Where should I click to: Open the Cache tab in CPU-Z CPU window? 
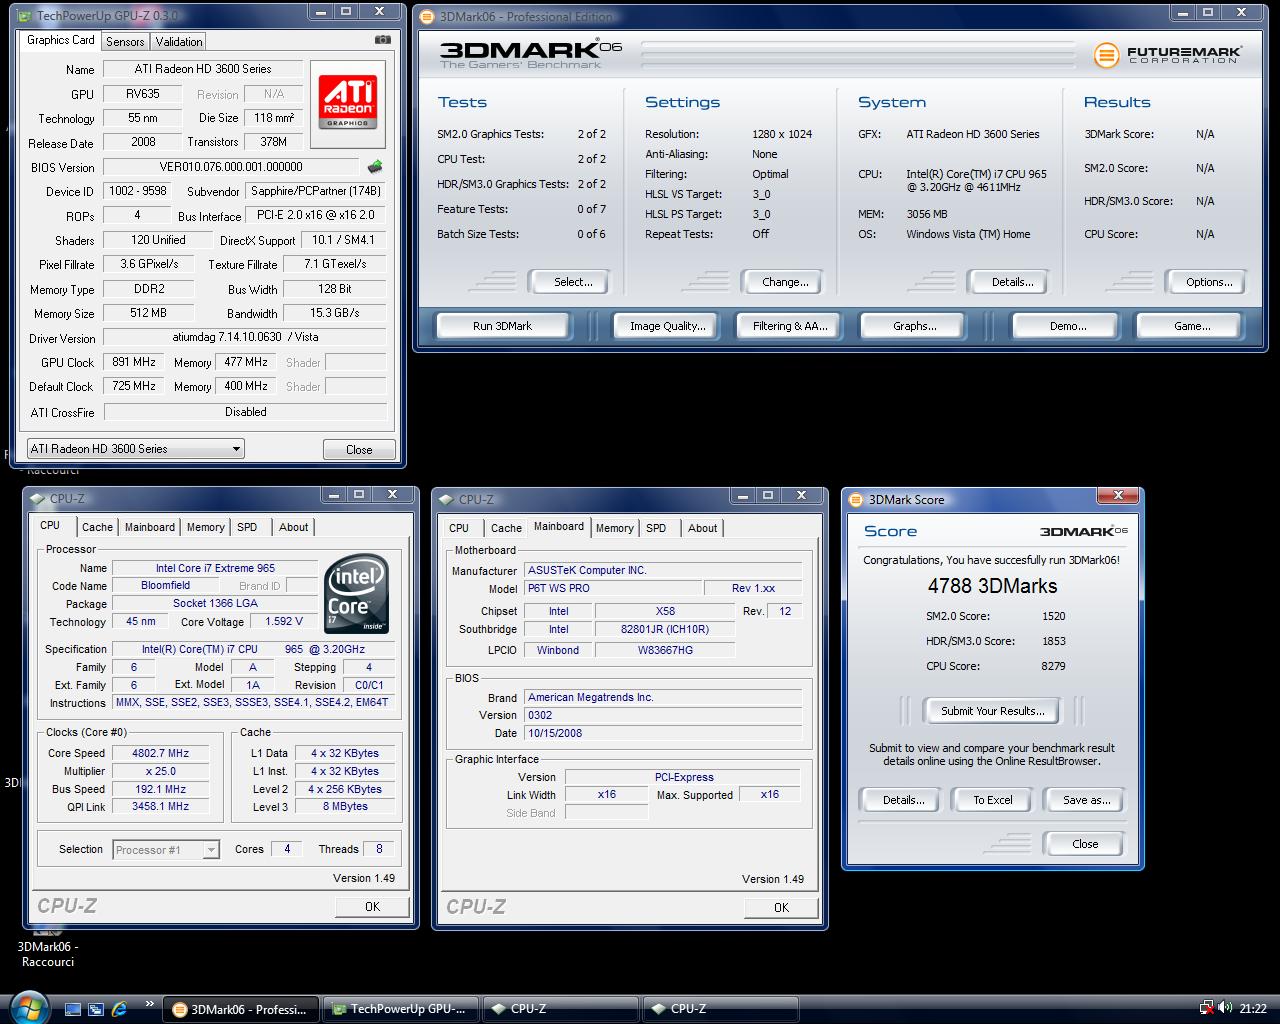(97, 527)
